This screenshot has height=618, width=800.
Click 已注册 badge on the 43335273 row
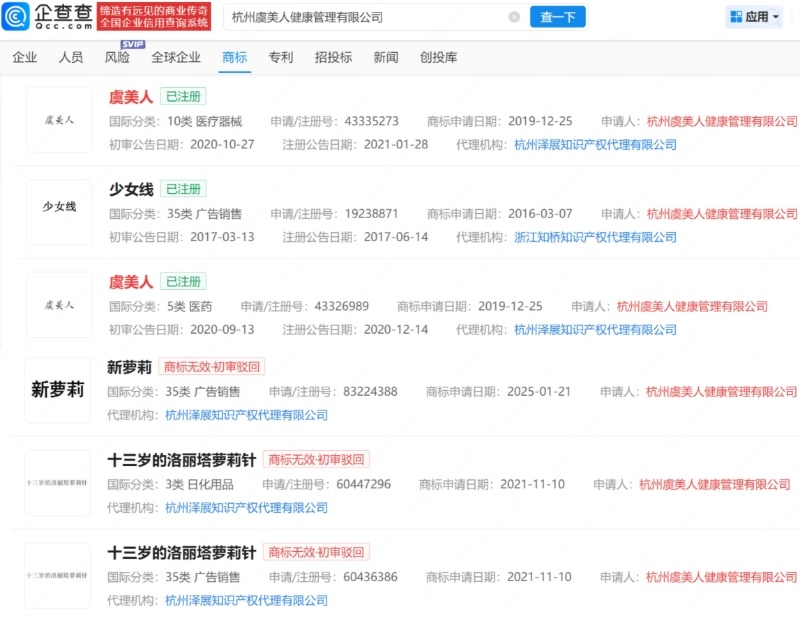point(183,96)
